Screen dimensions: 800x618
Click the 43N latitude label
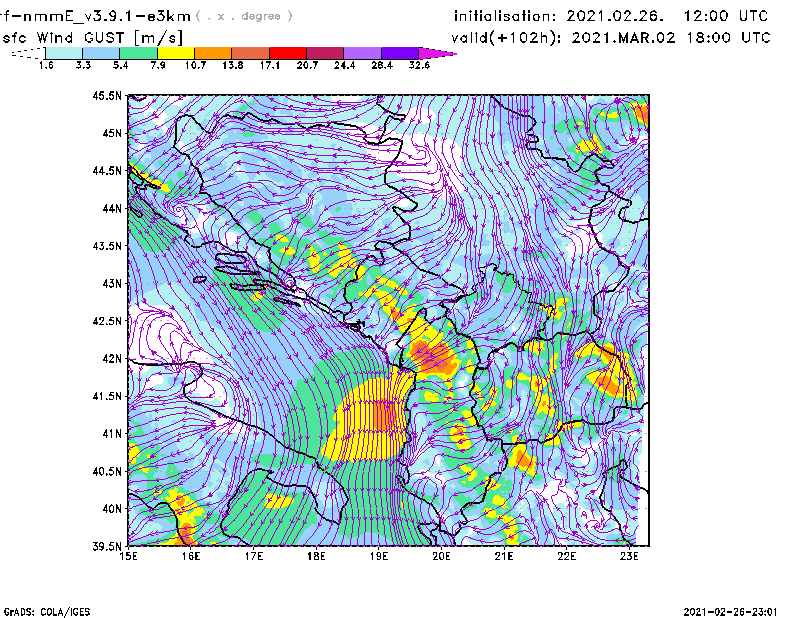112,283
